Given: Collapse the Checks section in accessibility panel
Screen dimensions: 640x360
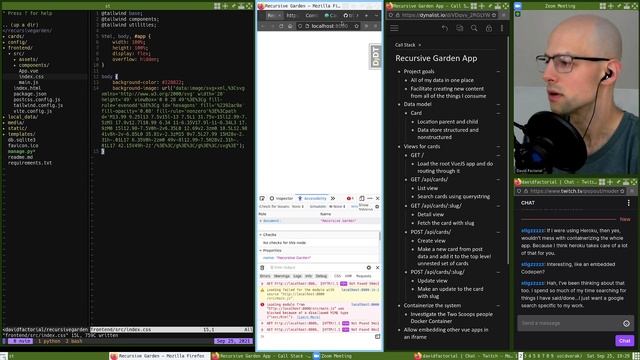Looking at the screenshot, I should coord(261,235).
